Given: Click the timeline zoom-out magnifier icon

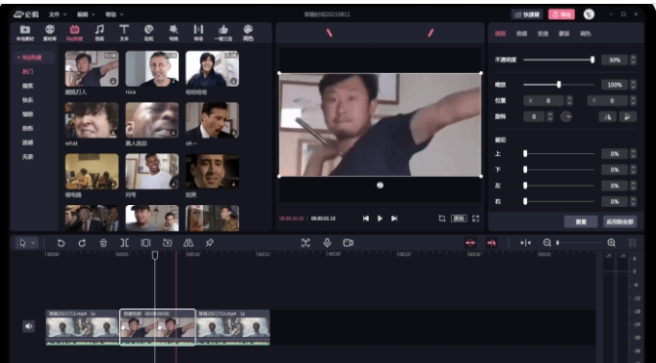Looking at the screenshot, I should [x=547, y=243].
